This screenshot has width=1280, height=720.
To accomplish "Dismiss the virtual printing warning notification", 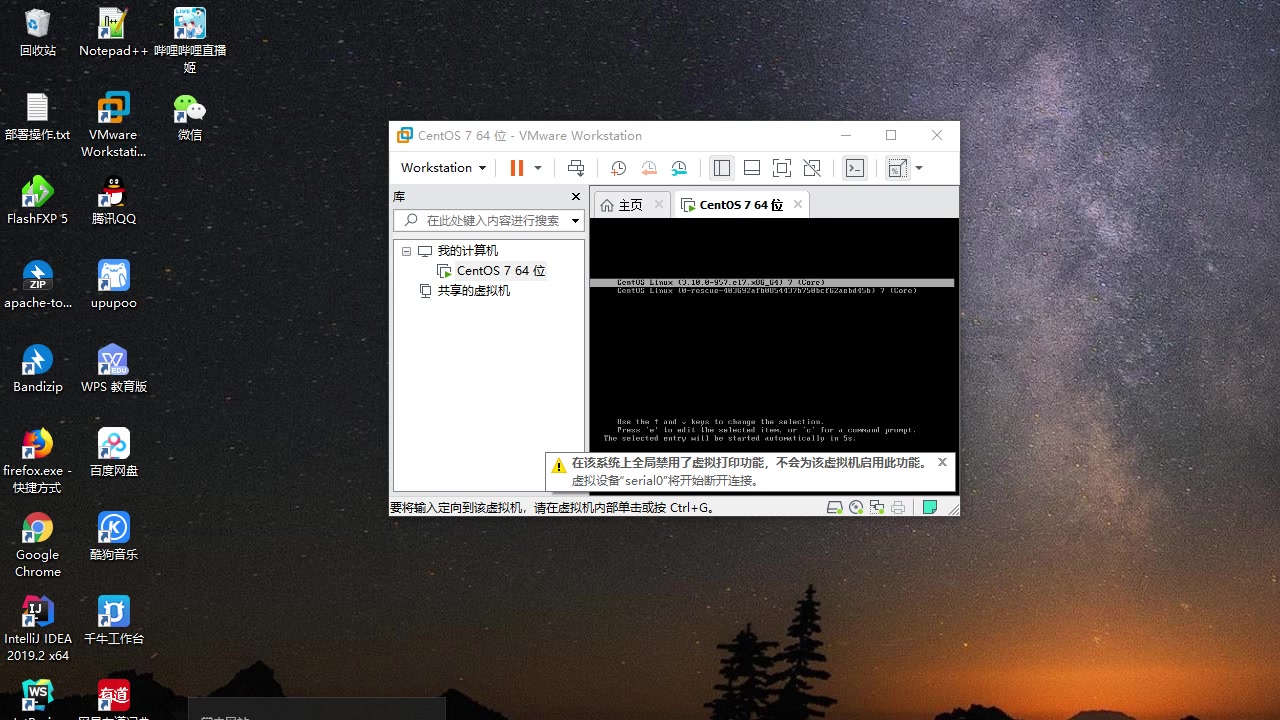I will [x=942, y=462].
